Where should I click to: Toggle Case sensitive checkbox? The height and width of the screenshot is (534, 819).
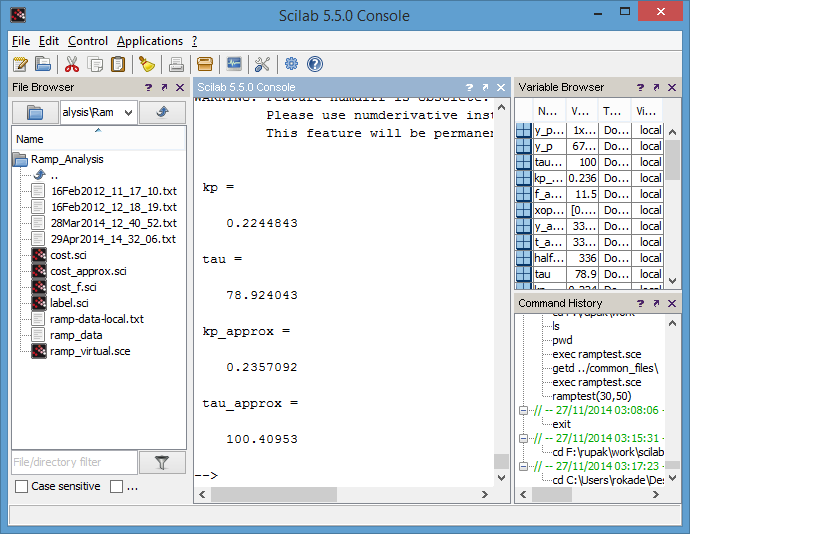(21, 486)
